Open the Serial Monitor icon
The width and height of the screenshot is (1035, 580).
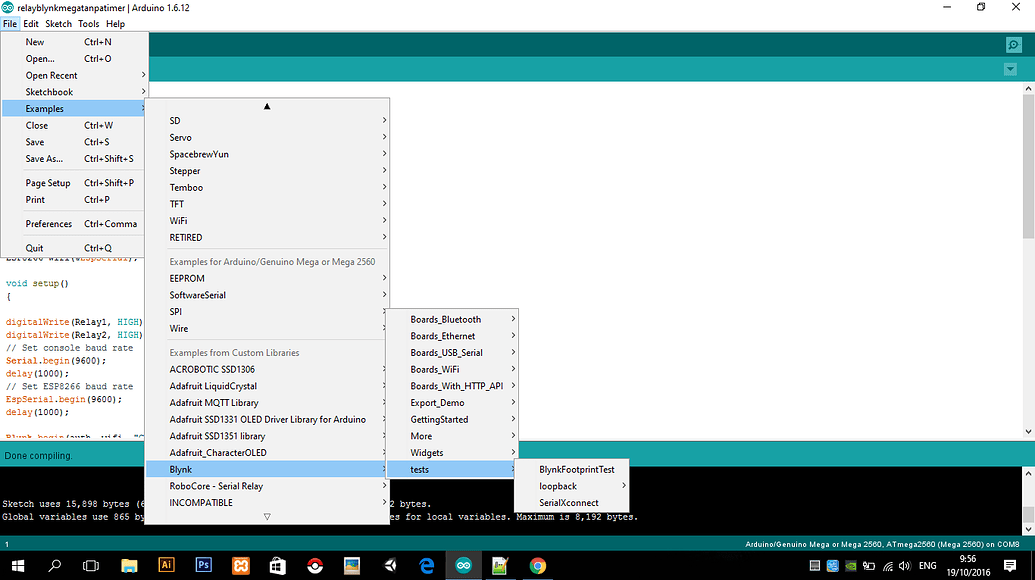point(1014,45)
